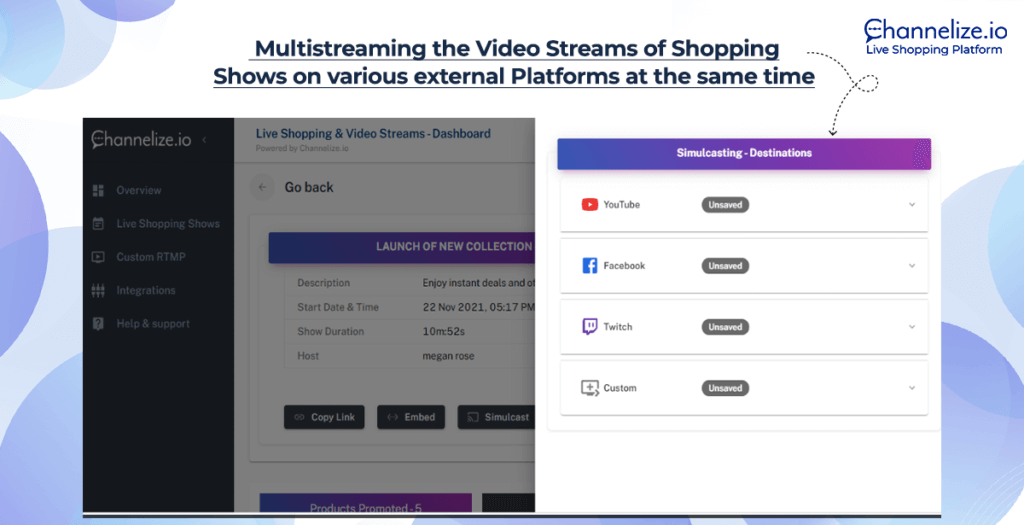
Task: Click the Facebook destination label
Action: point(624,266)
